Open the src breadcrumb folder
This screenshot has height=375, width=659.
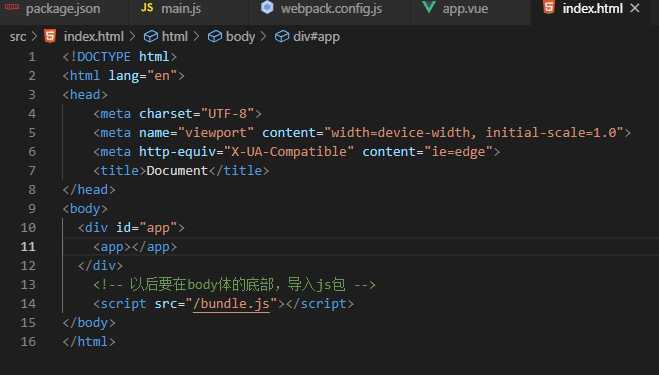coord(18,37)
